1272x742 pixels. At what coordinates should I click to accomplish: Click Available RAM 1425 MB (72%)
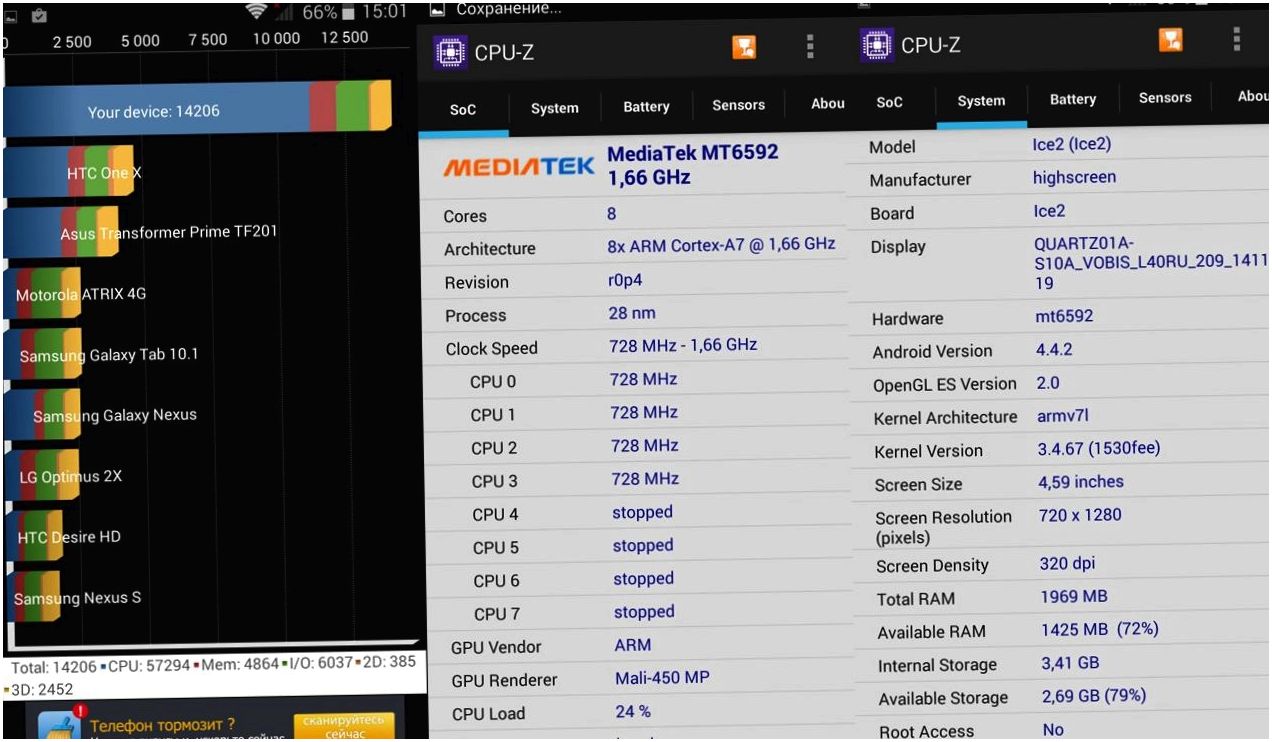1099,630
